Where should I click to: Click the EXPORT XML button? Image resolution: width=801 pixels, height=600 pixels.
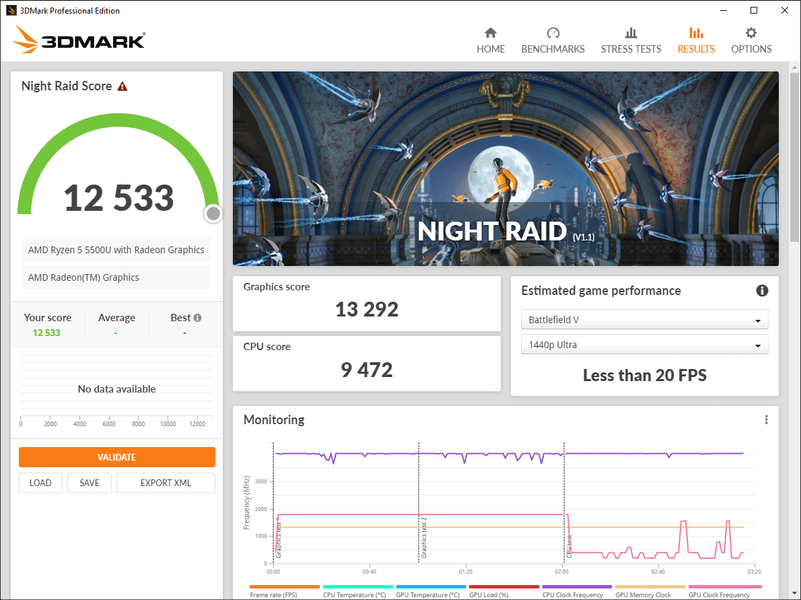click(x=166, y=483)
